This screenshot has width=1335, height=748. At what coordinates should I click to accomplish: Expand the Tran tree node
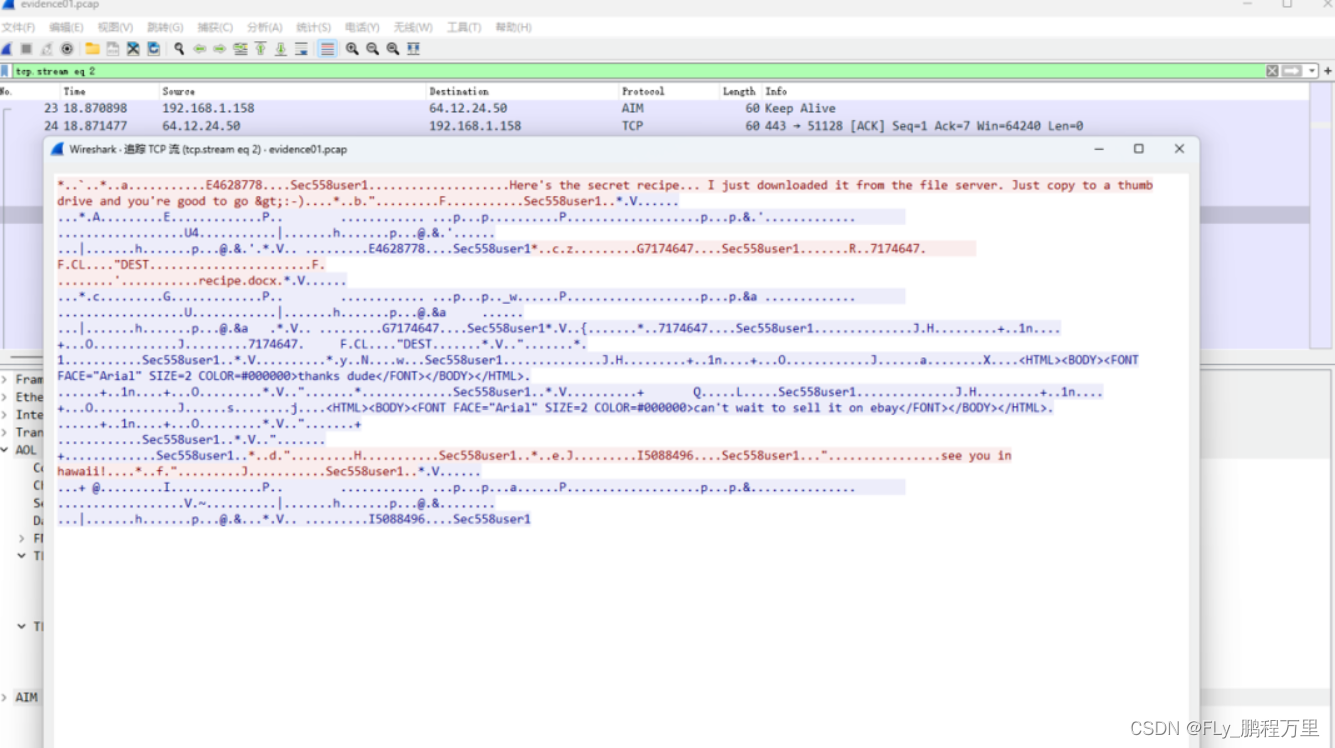(5, 432)
